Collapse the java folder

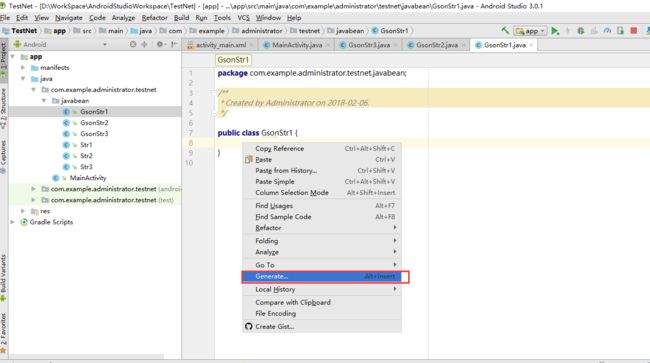tap(23, 78)
